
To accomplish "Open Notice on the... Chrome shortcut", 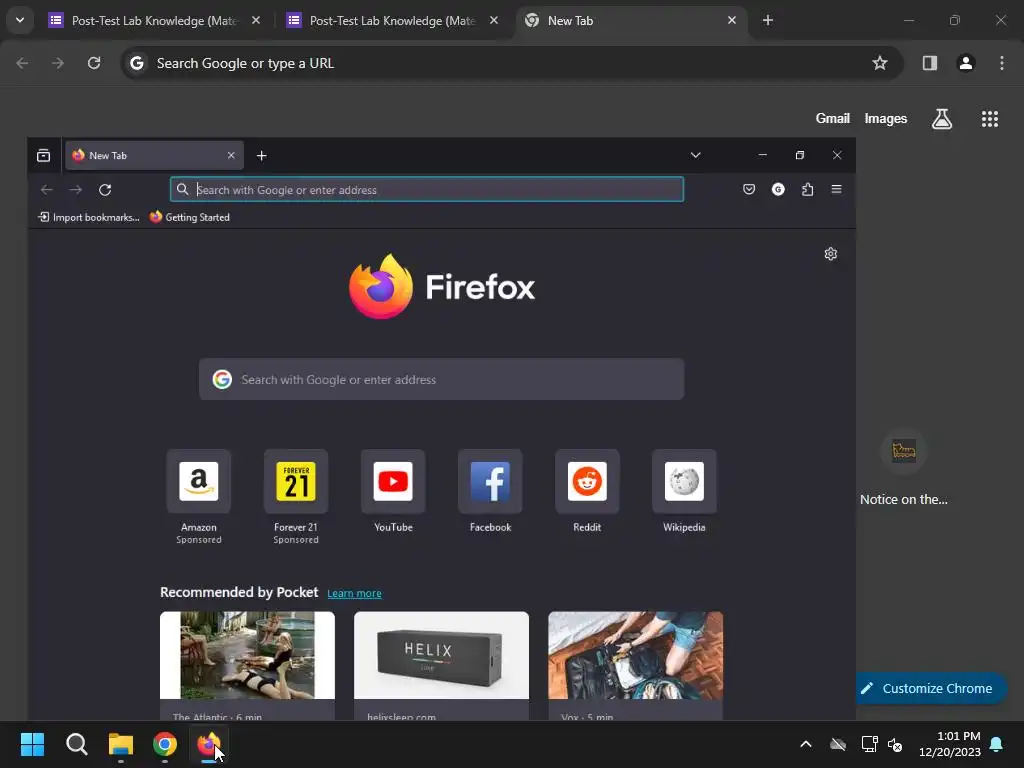I will pyautogui.click(x=904, y=469).
